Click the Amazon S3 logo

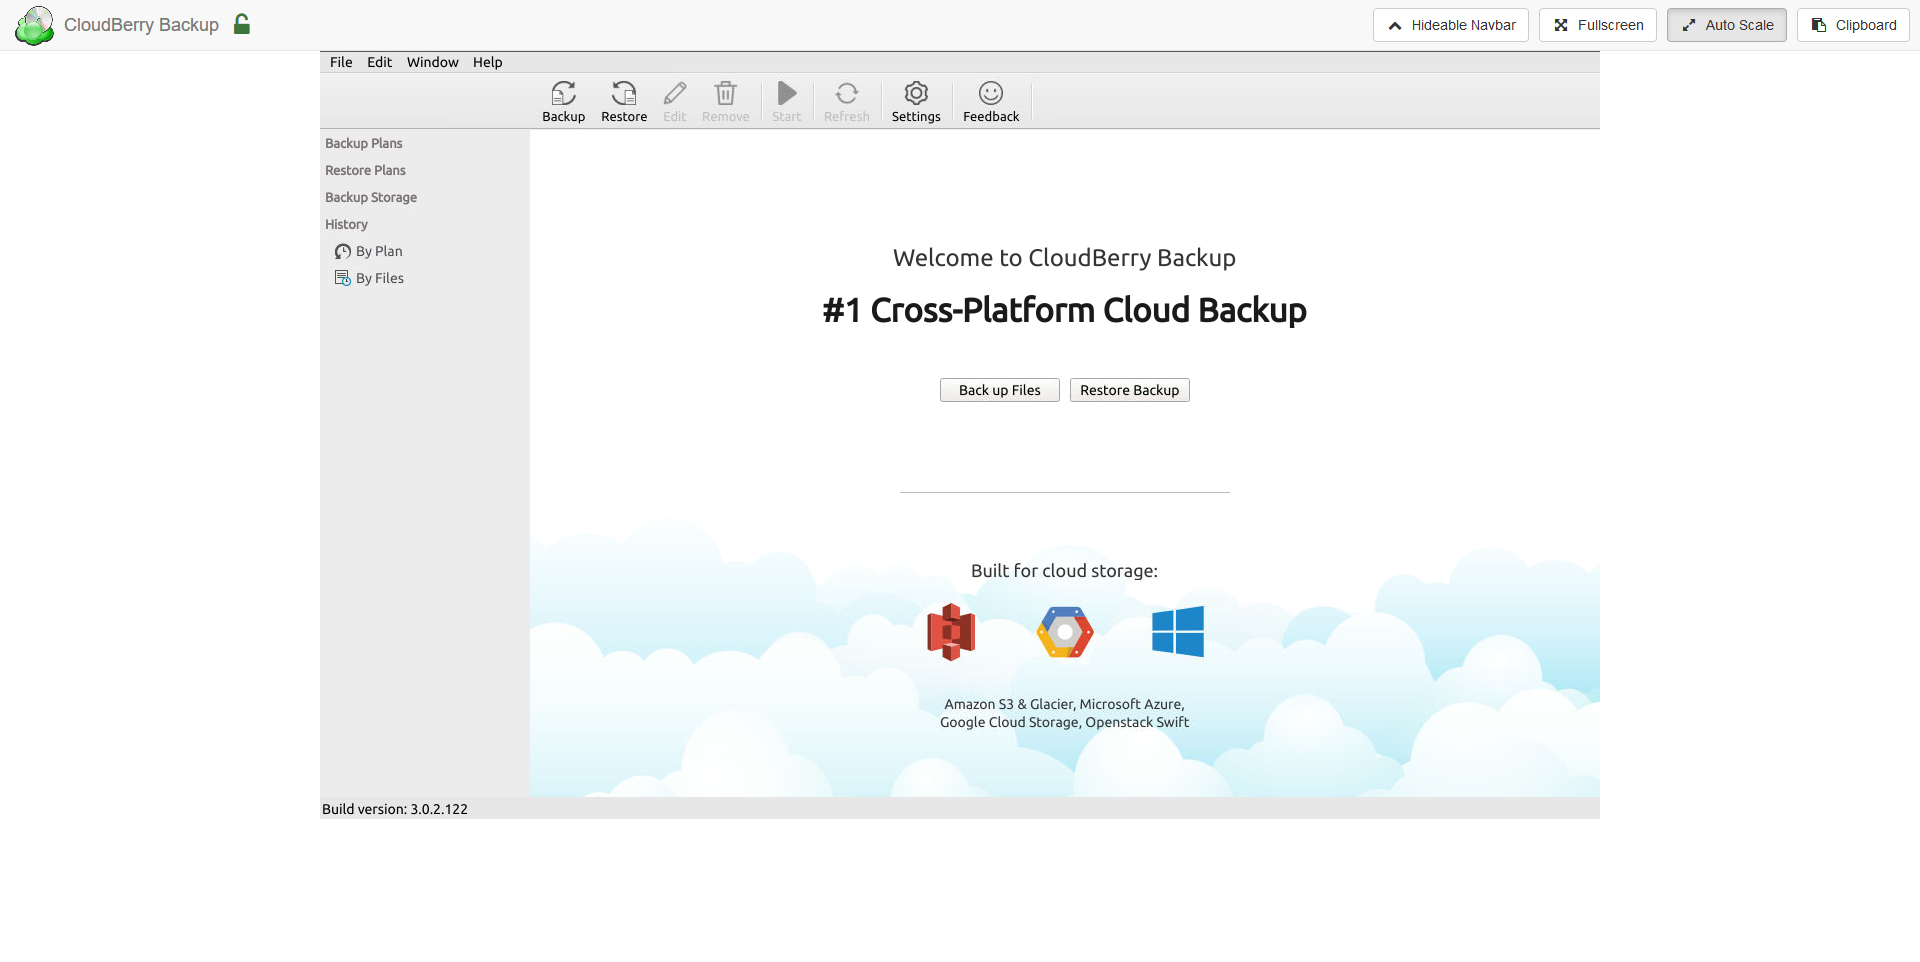[x=951, y=632]
